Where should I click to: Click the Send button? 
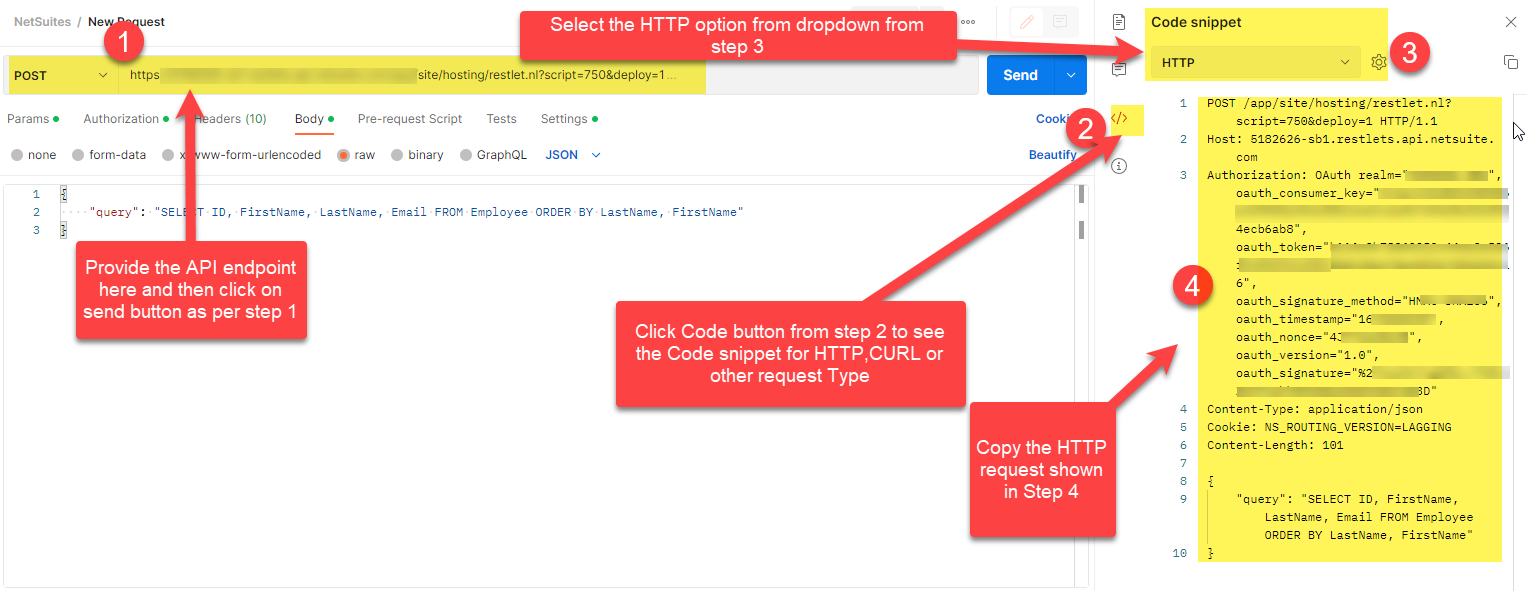(1021, 75)
